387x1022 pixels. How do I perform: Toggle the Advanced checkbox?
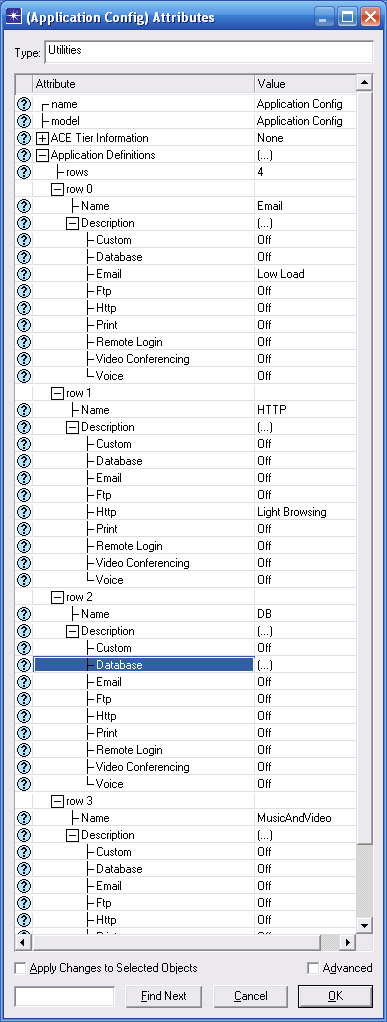tap(313, 968)
